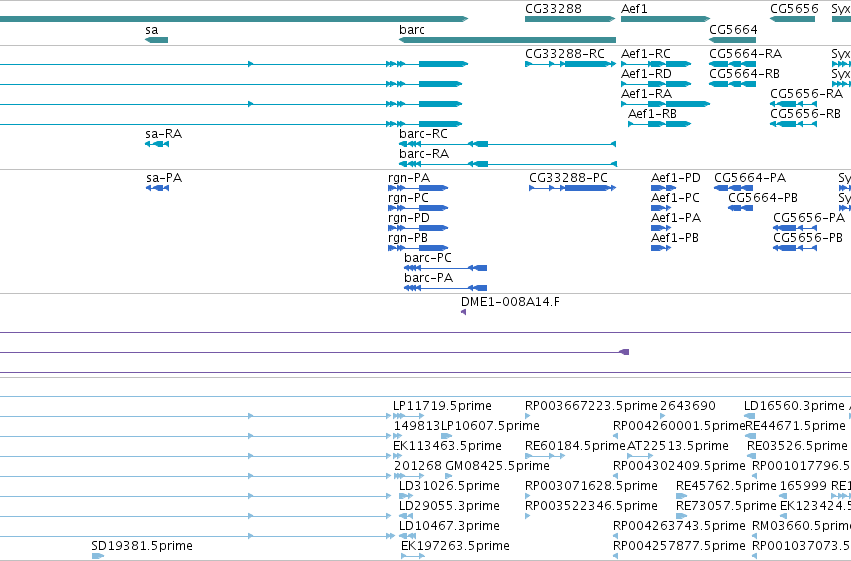Screen dimensions: 851x561
Task: Select the LD16560.3prime EST label
Action: click(794, 406)
